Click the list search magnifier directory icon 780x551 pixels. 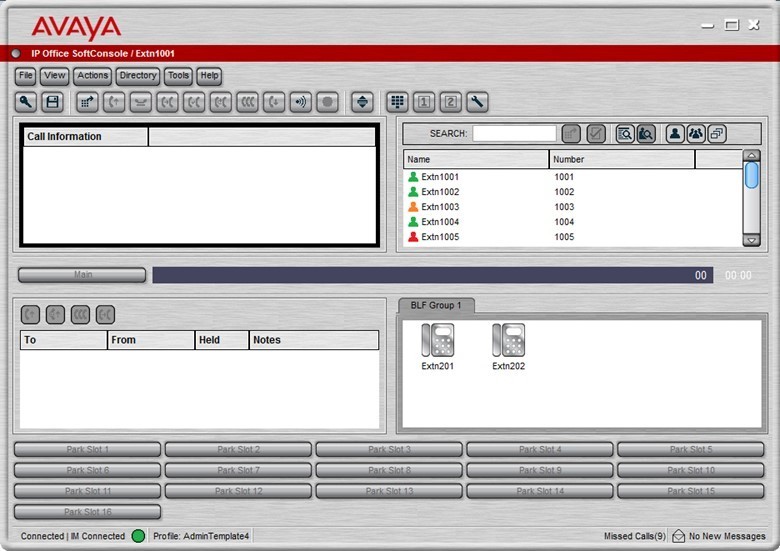click(x=625, y=134)
